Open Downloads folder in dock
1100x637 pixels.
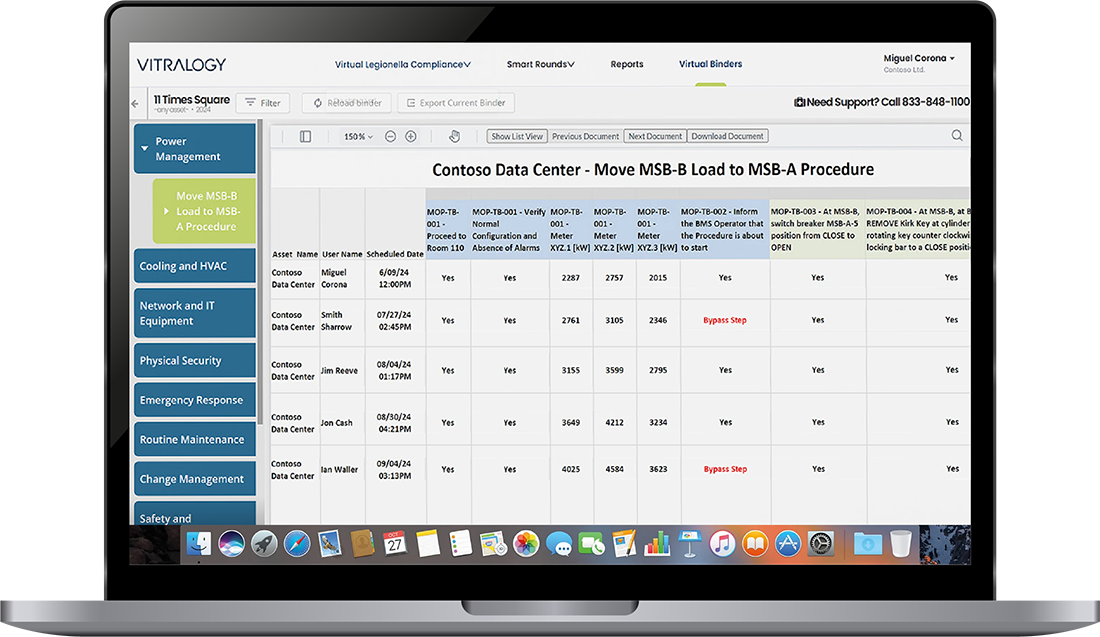[x=868, y=544]
